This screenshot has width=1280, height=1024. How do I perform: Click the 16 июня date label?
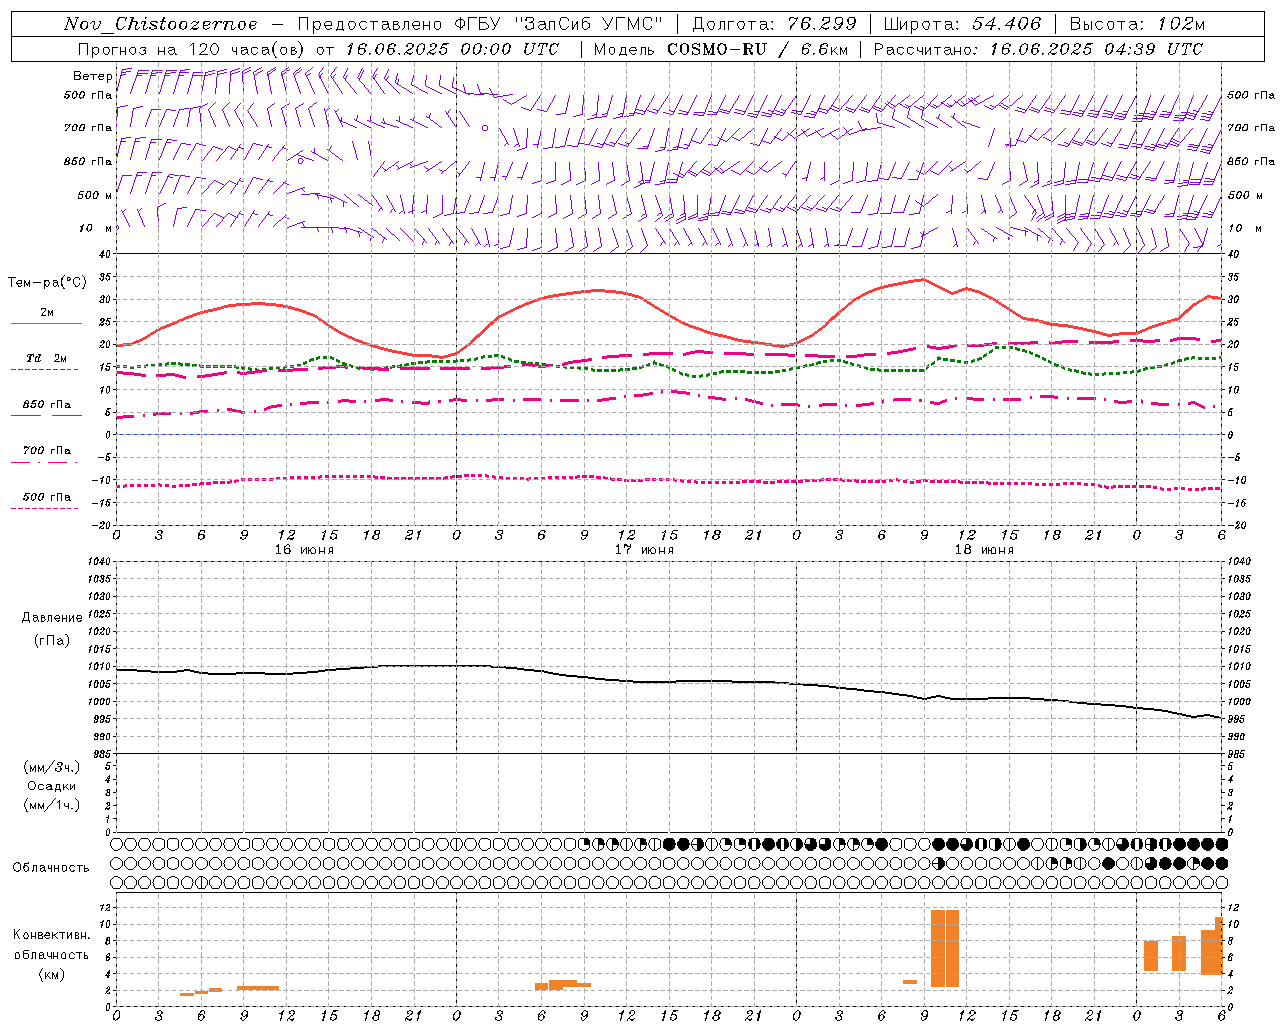[x=304, y=550]
